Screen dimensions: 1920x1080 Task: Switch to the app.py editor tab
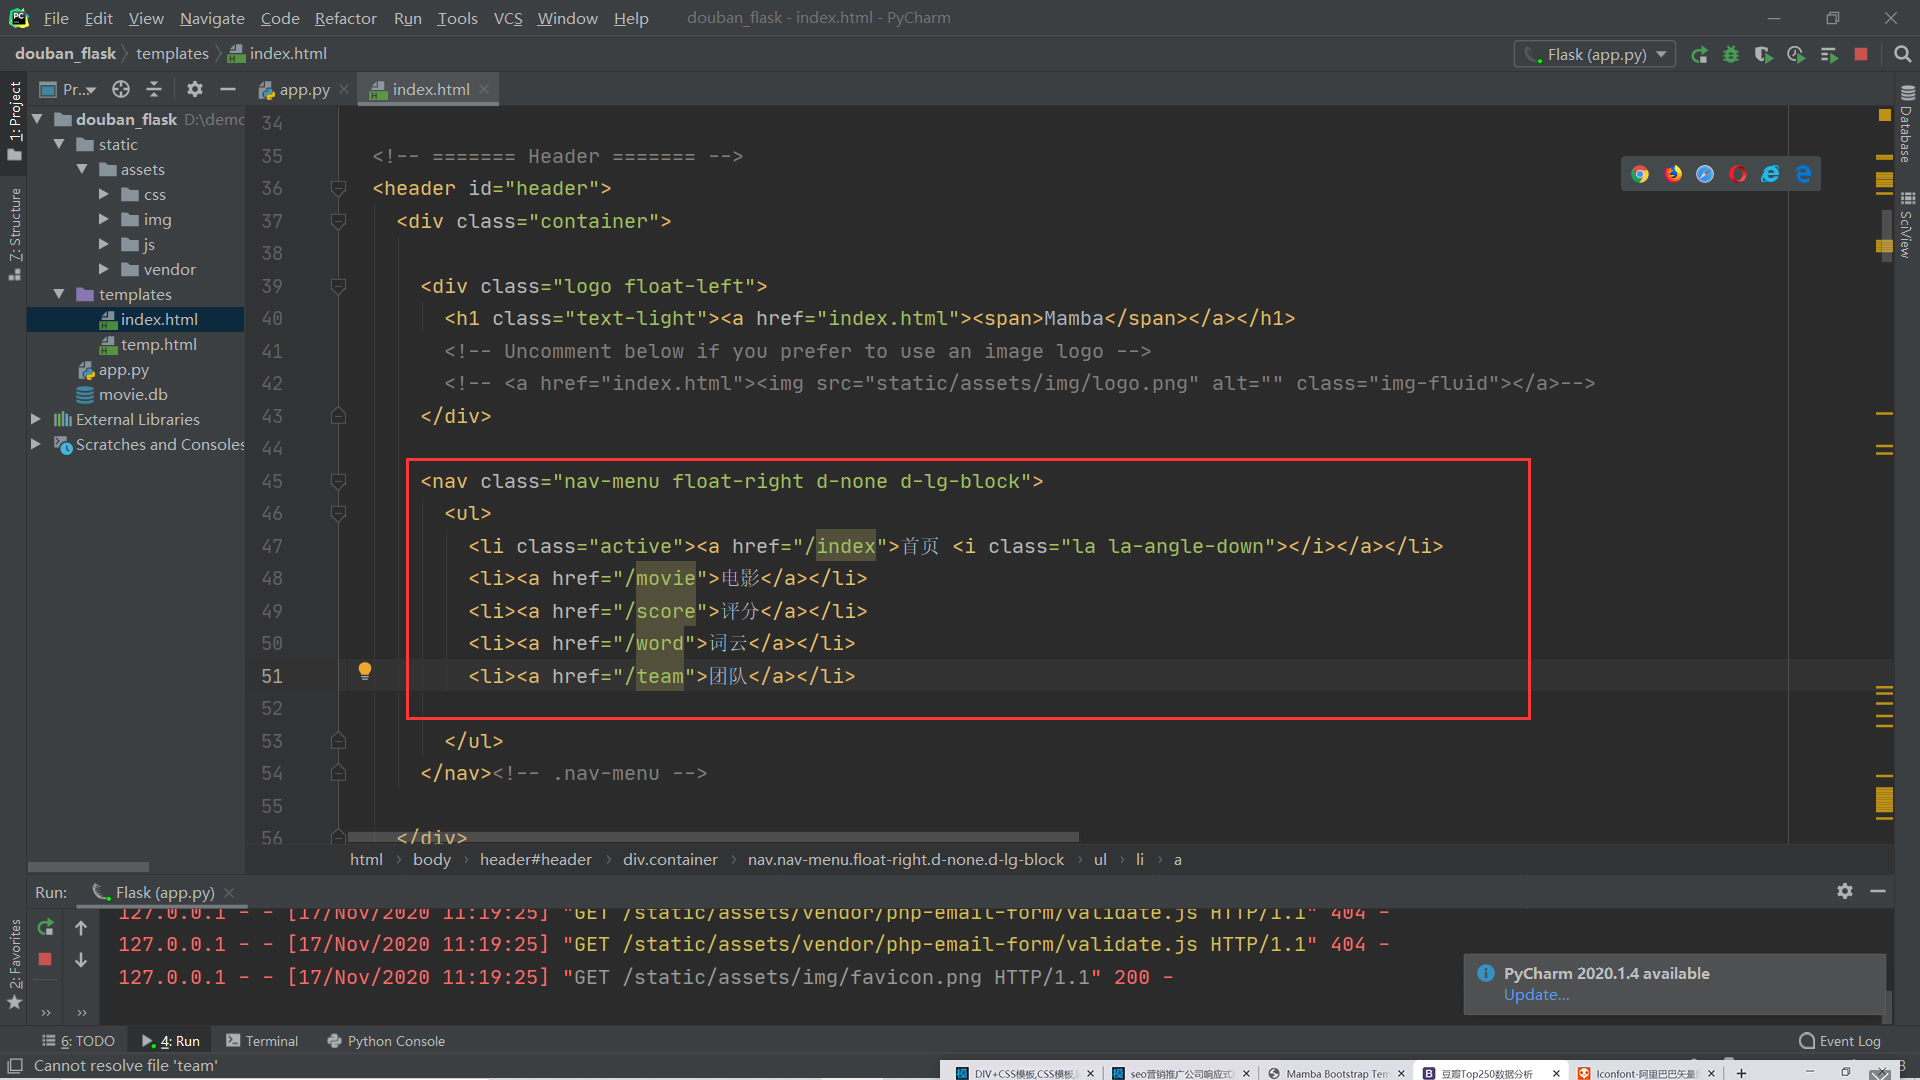[303, 89]
